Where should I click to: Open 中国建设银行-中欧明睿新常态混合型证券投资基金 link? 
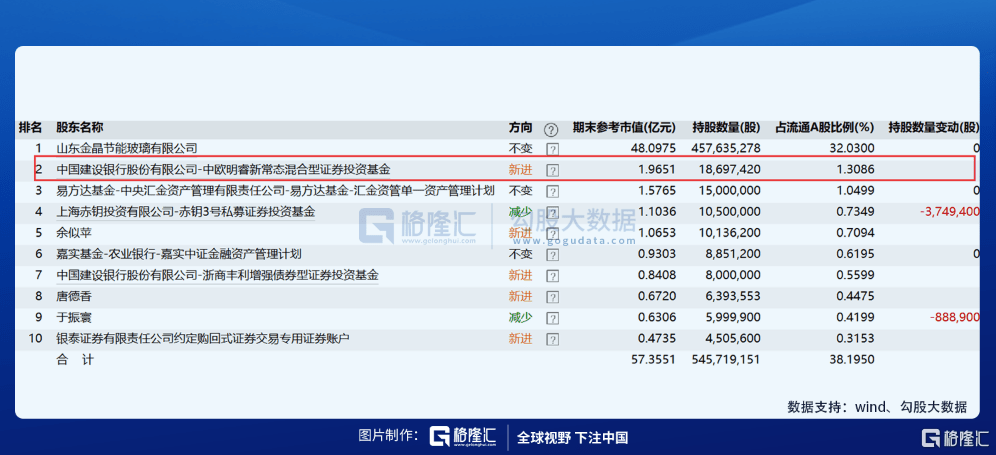223,170
